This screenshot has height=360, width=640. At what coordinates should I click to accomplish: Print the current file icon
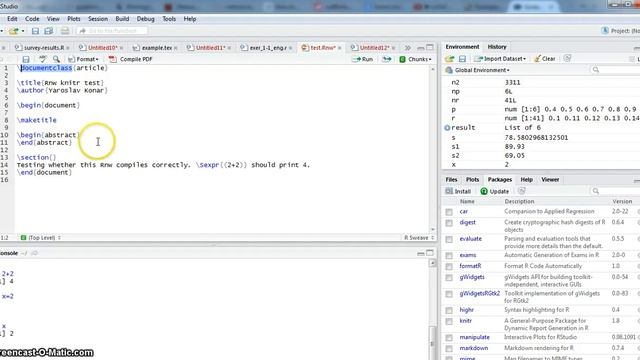[65, 31]
